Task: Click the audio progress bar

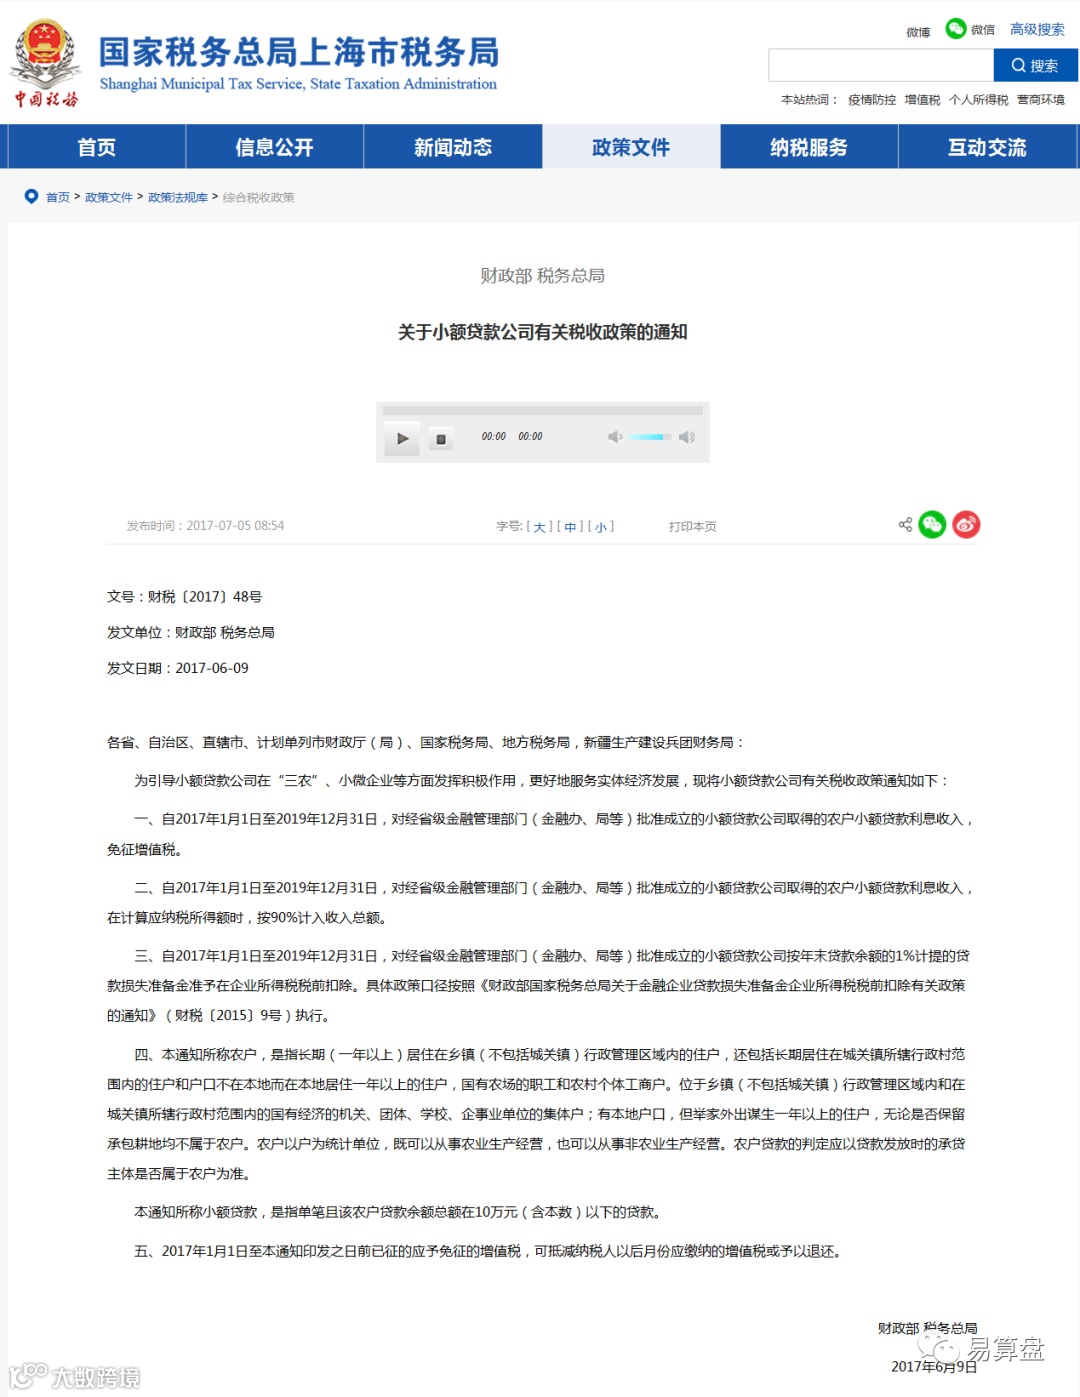Action: click(x=542, y=411)
